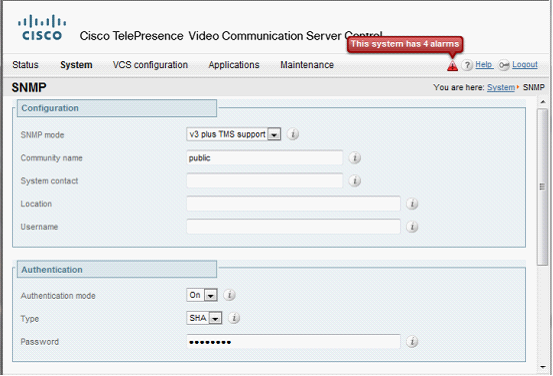Image resolution: width=553 pixels, height=376 pixels.
Task: Click the 'Username' label
Action: tap(39, 227)
